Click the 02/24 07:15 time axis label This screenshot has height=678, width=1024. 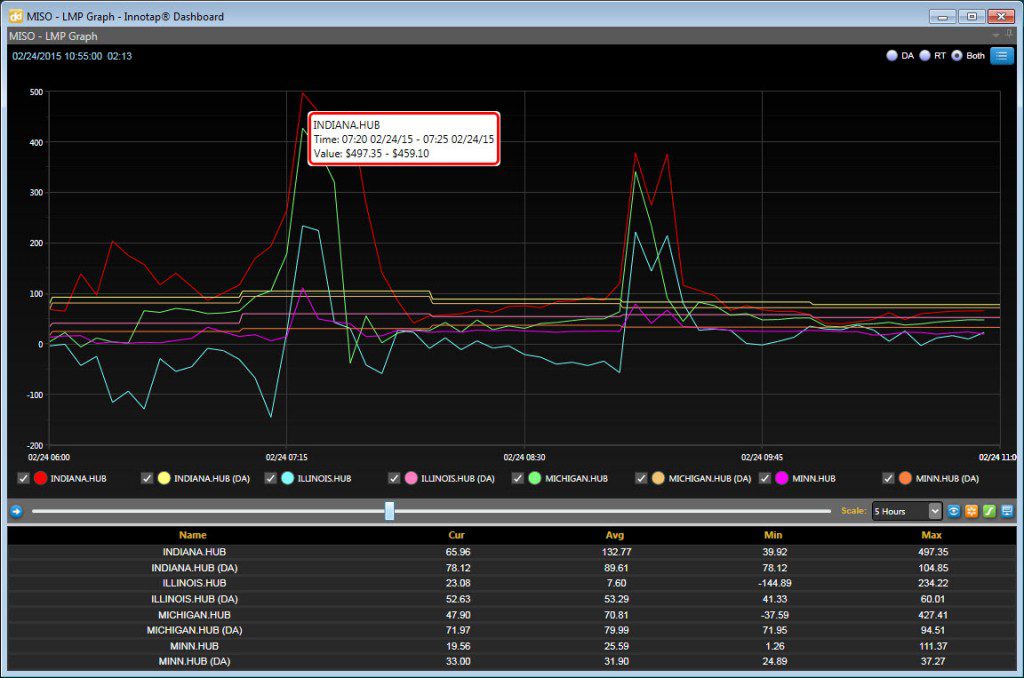coord(286,457)
